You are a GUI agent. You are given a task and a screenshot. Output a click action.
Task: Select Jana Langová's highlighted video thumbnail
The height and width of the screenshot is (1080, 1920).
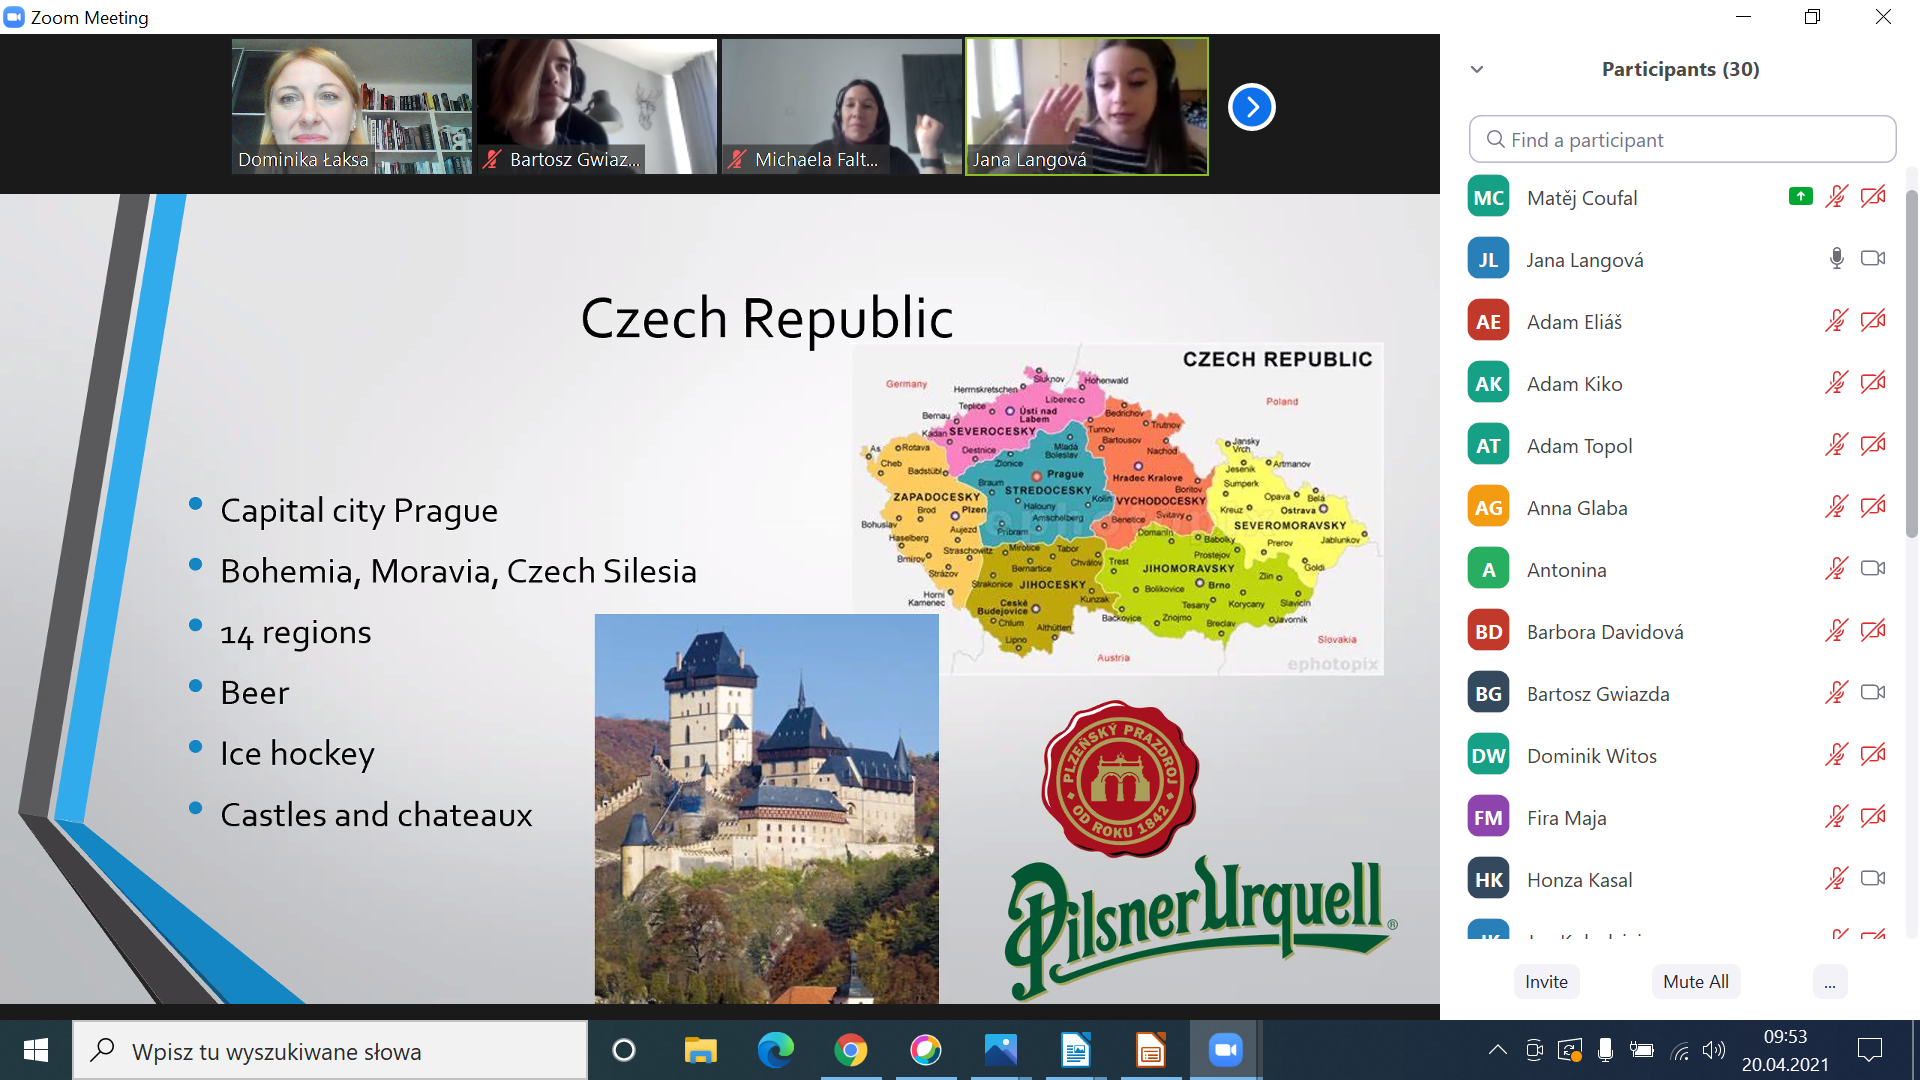click(1086, 106)
